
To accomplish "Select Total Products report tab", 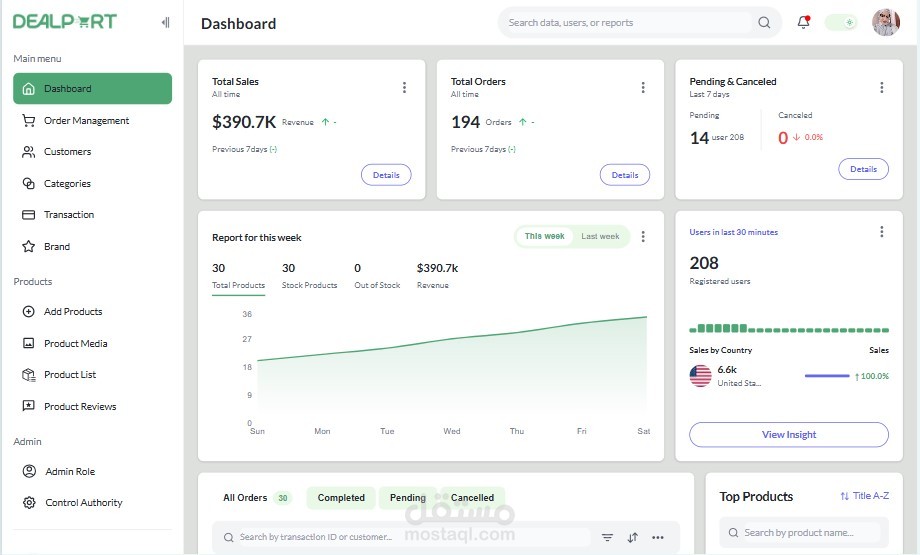I will click(238, 276).
